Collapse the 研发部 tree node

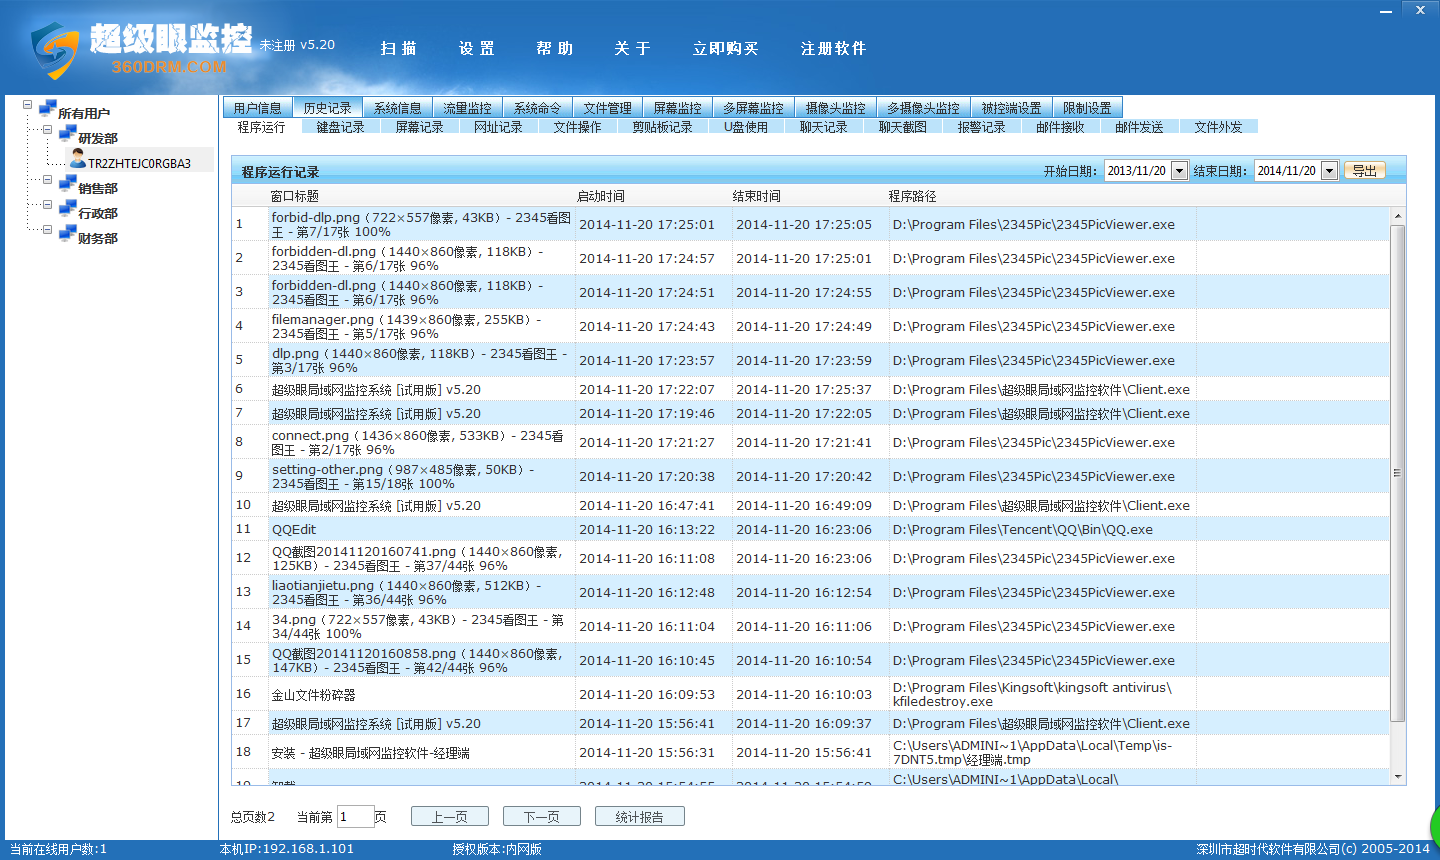pyautogui.click(x=47, y=130)
